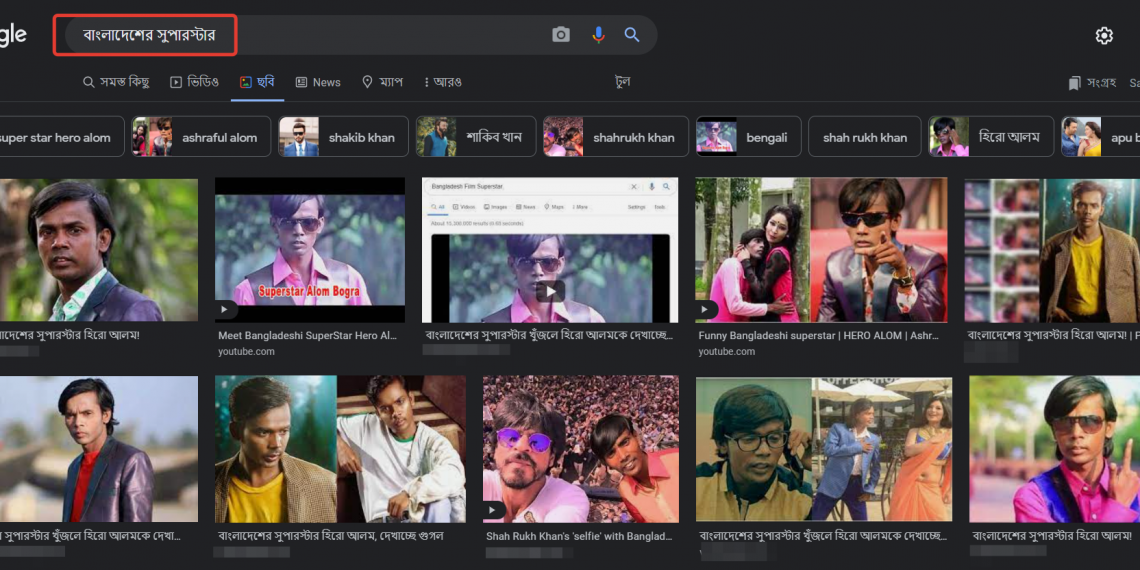Open the Shah Rukh Khan selfie thumbnail
The height and width of the screenshot is (570, 1140).
[x=581, y=449]
